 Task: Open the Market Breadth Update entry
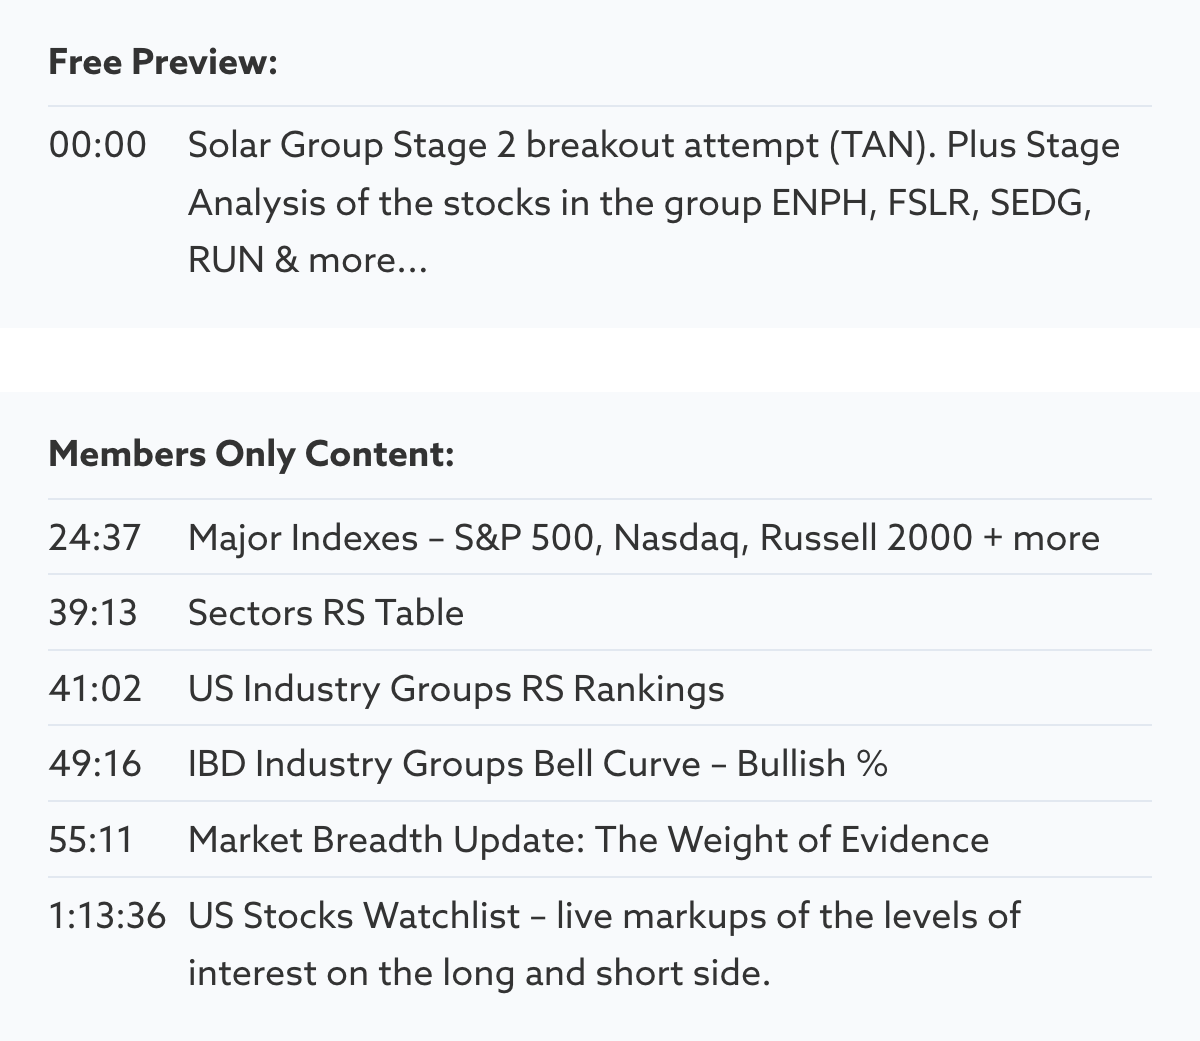click(588, 840)
